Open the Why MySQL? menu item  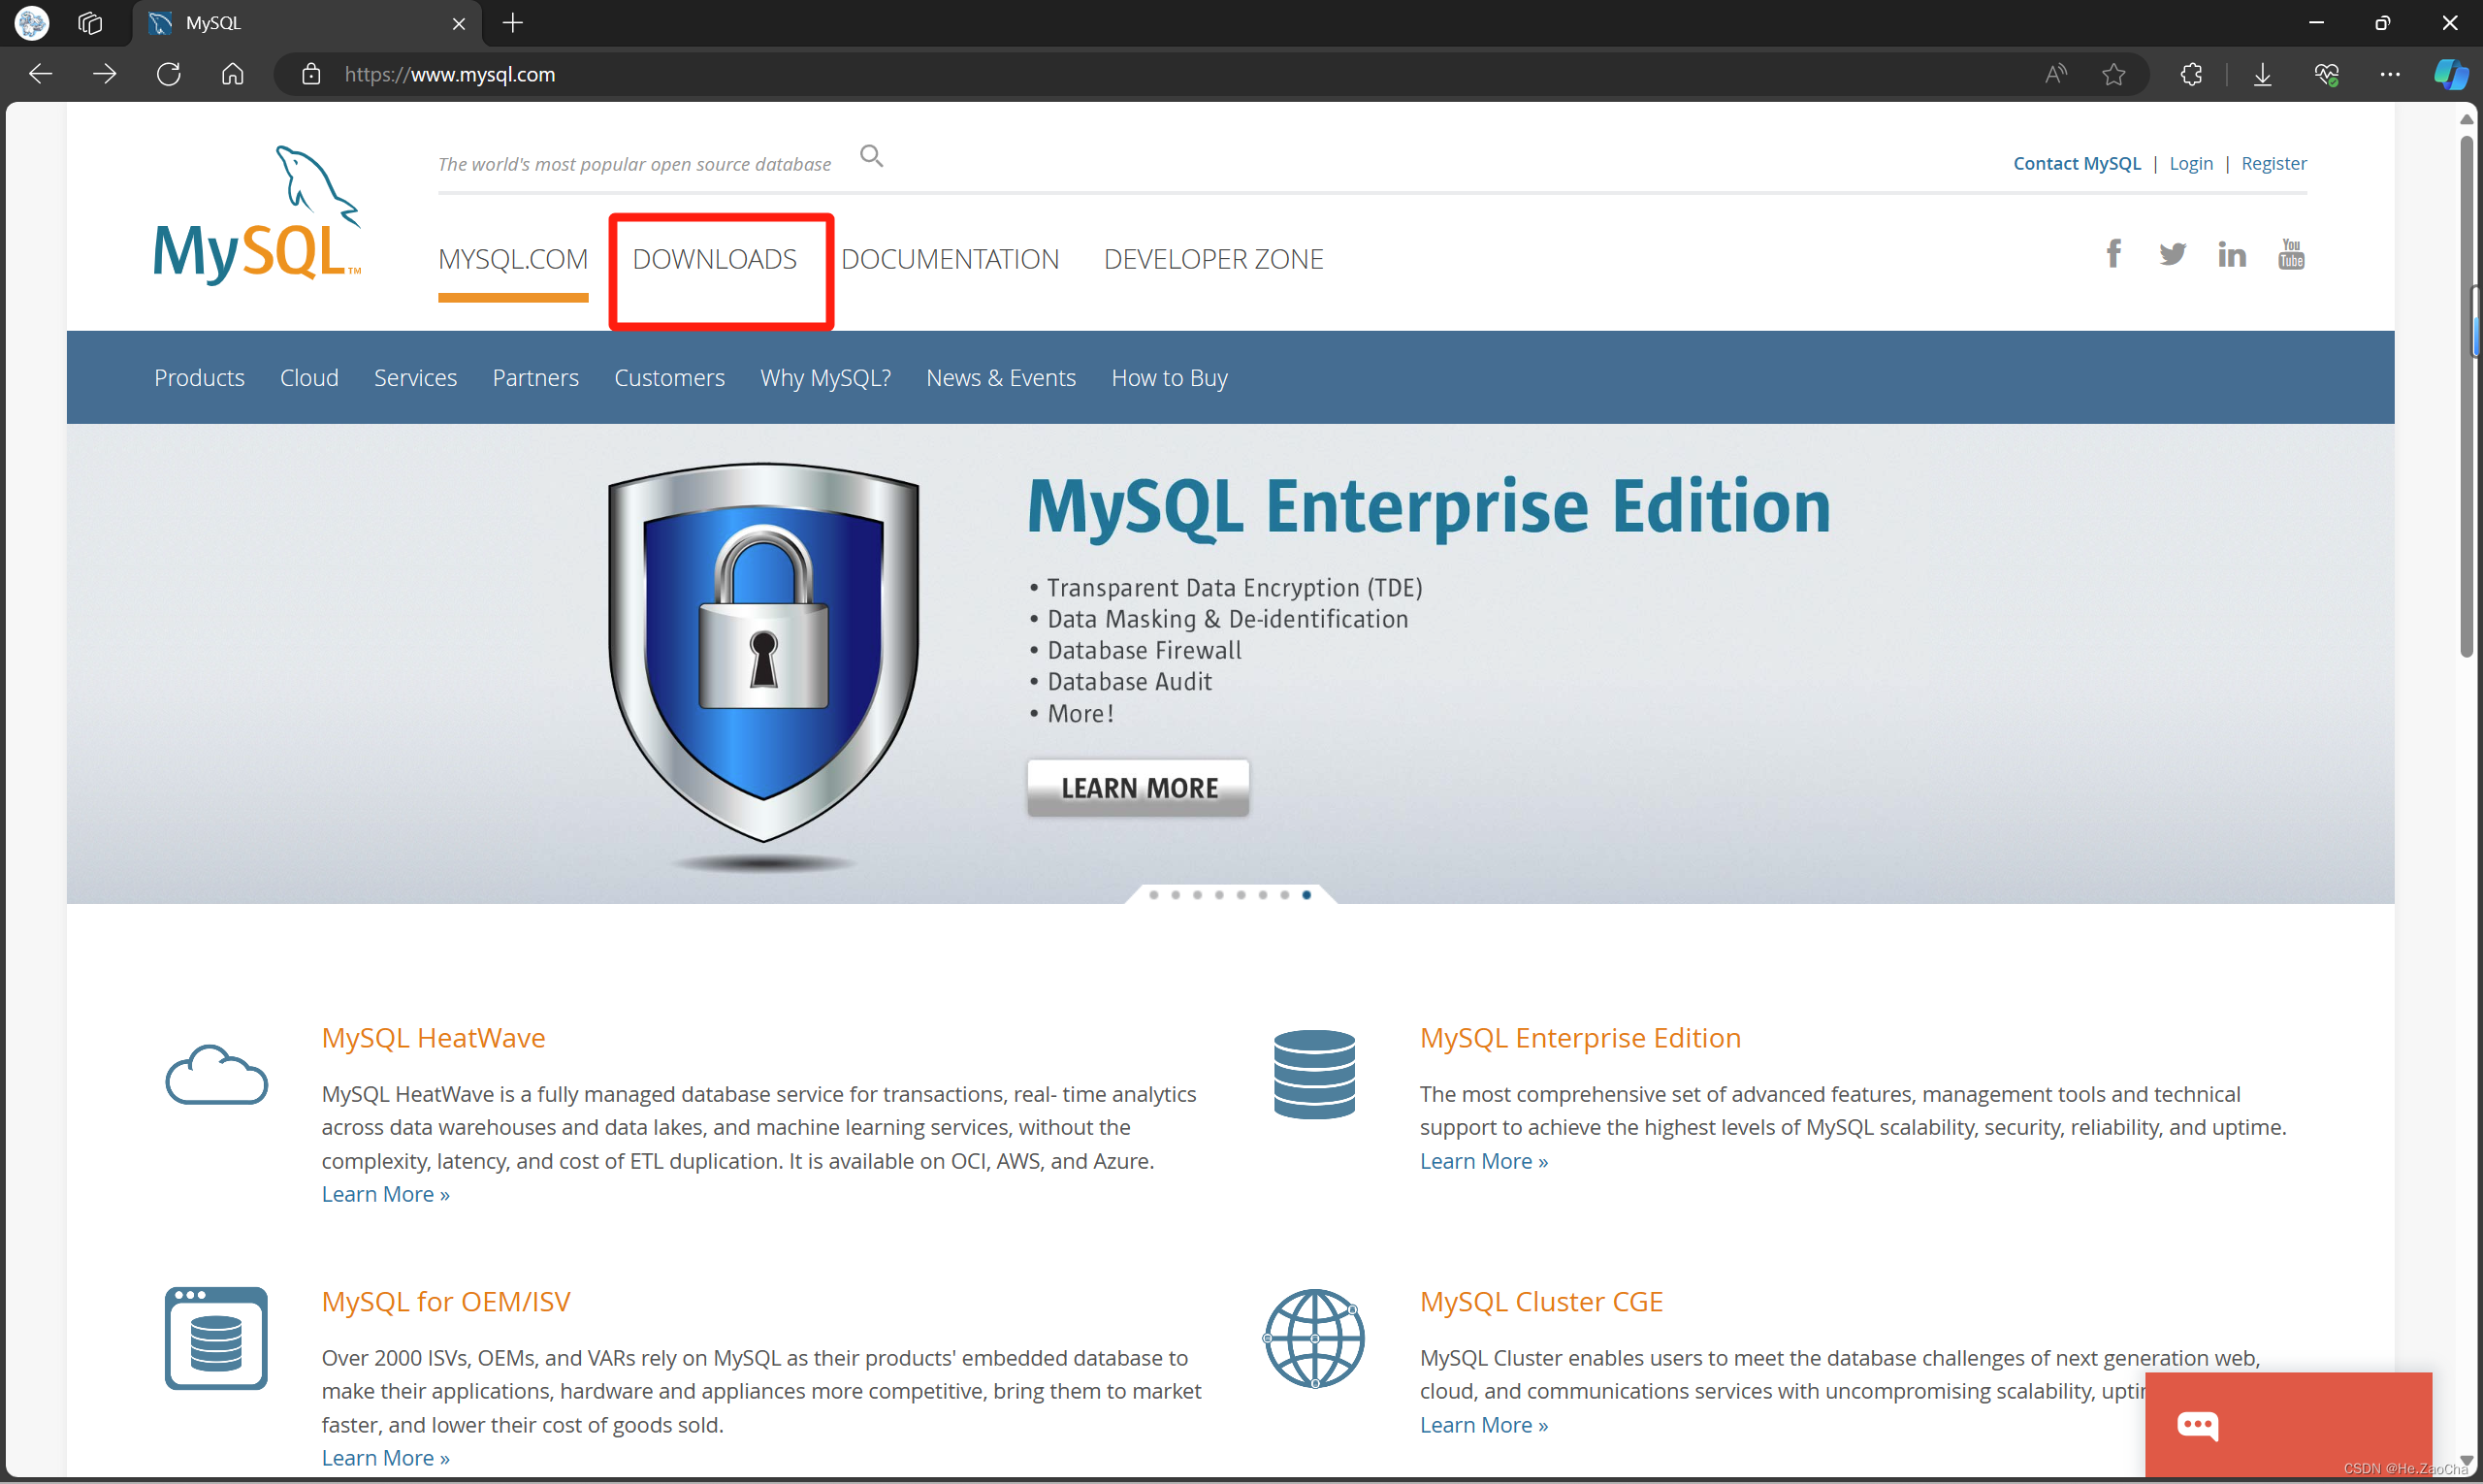pos(825,378)
